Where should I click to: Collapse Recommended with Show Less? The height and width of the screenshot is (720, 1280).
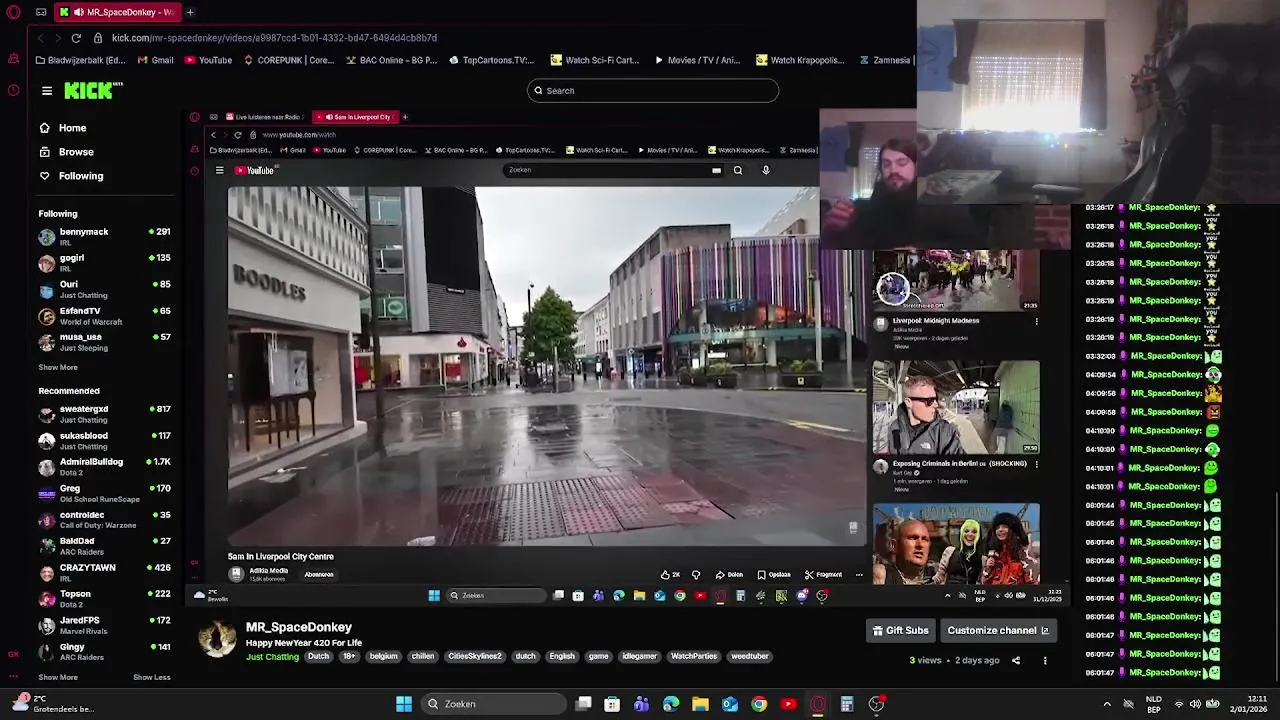[x=152, y=677]
